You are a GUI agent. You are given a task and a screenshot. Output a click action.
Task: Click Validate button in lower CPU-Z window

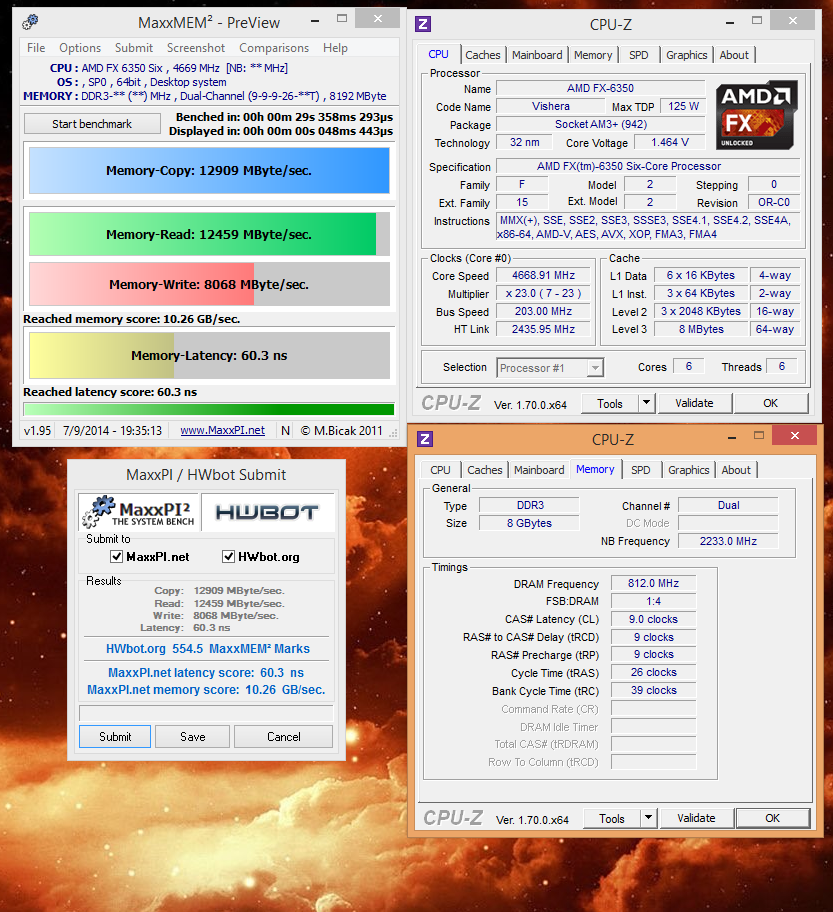click(696, 818)
